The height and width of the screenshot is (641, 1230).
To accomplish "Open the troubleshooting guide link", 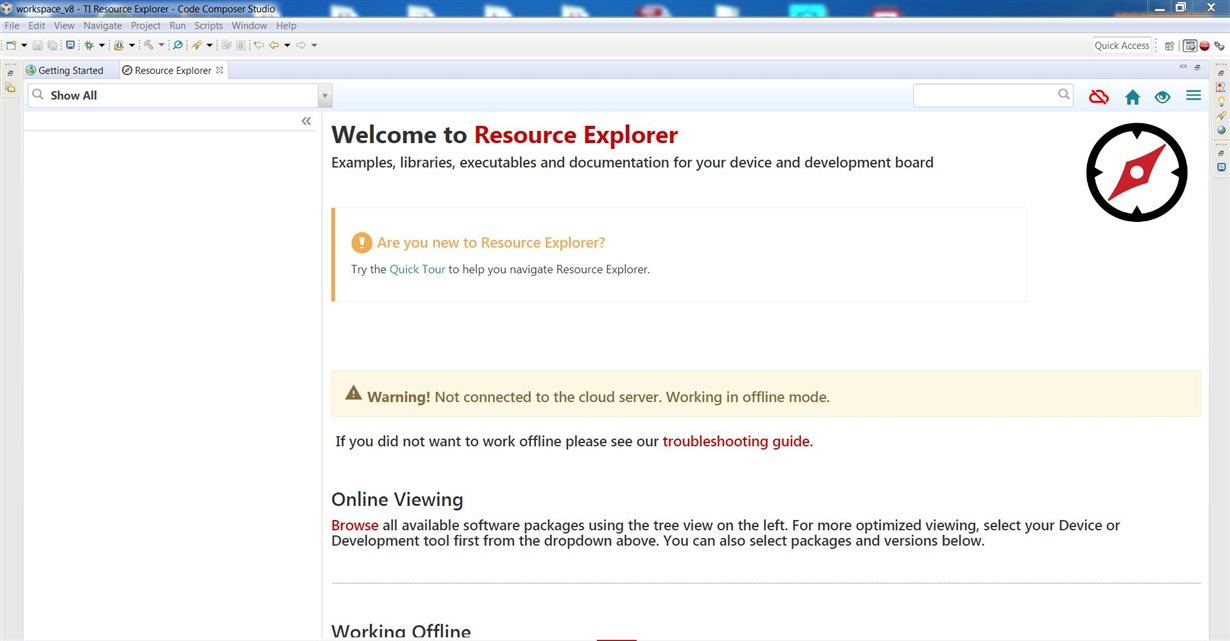I will 738,441.
